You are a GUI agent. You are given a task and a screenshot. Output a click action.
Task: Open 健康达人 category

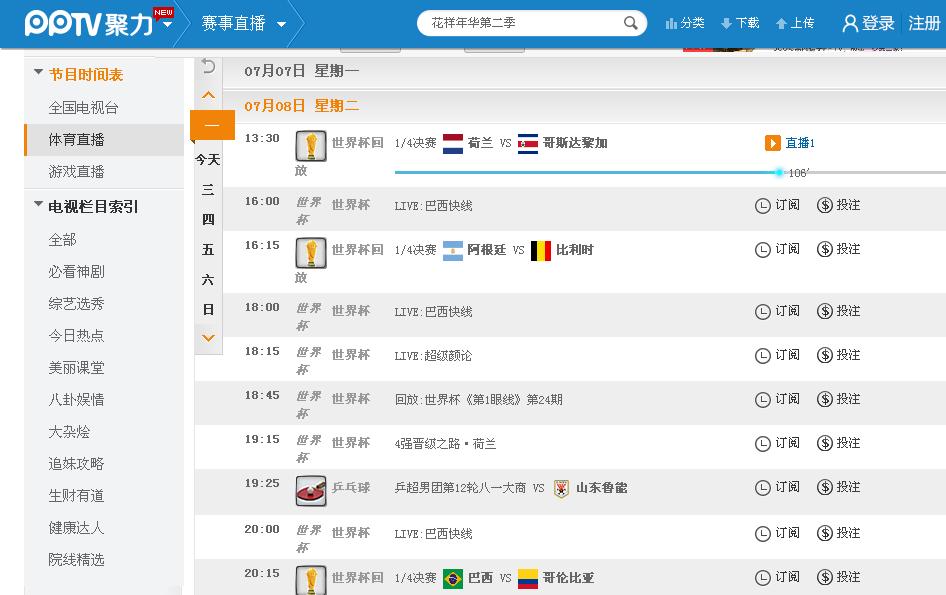coord(77,527)
